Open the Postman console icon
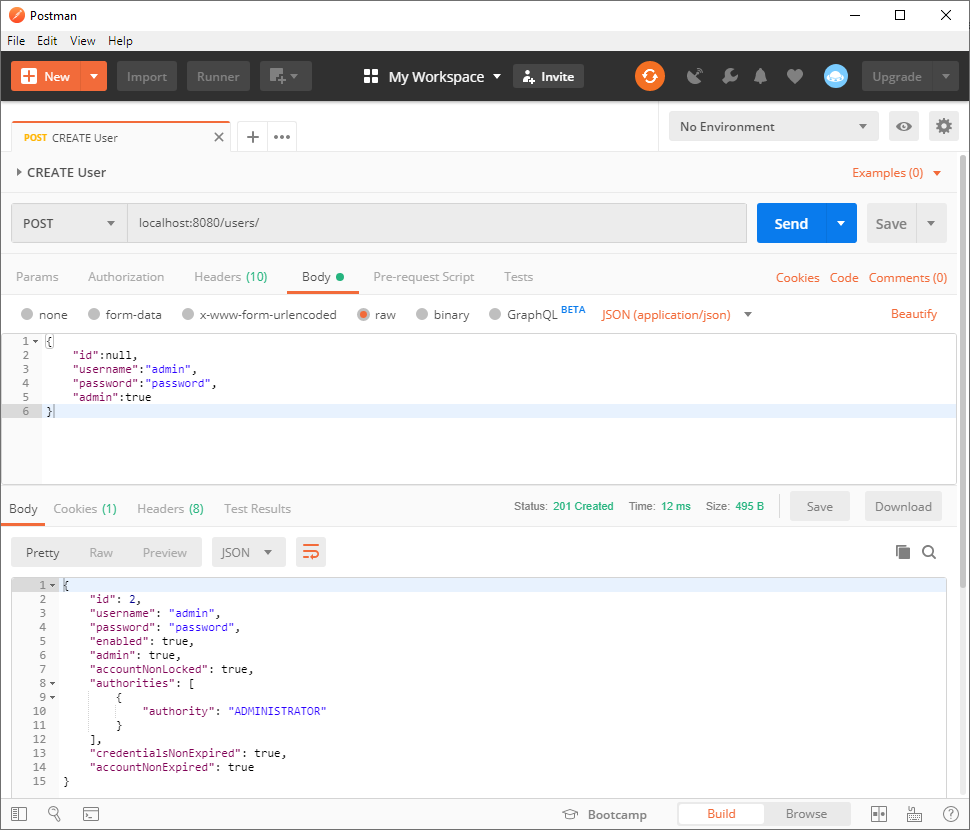The image size is (970, 830). [x=90, y=814]
